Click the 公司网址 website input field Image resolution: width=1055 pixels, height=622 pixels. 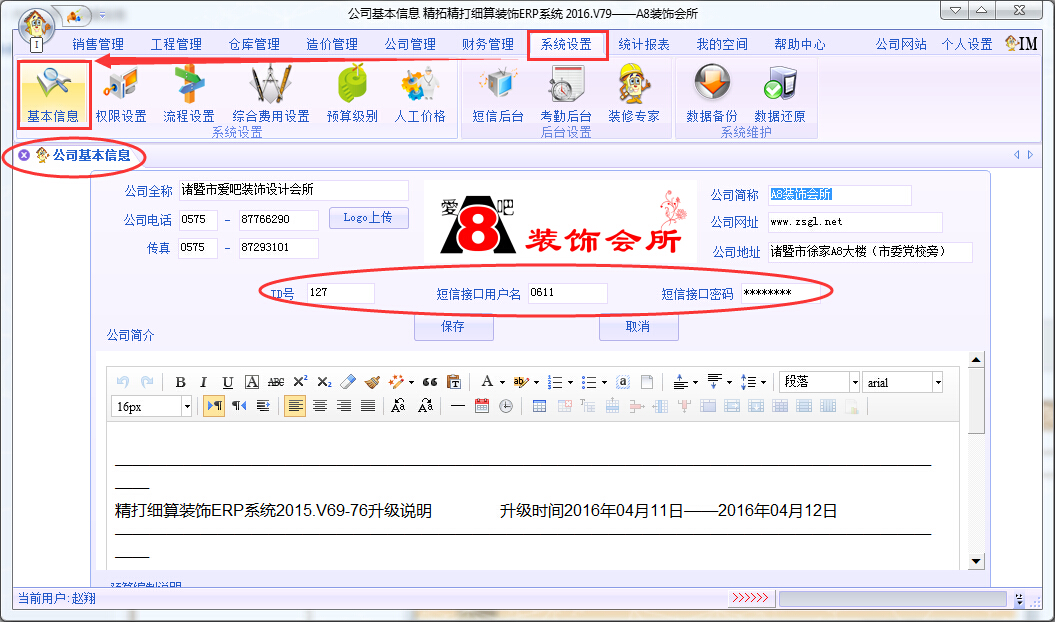tap(854, 222)
